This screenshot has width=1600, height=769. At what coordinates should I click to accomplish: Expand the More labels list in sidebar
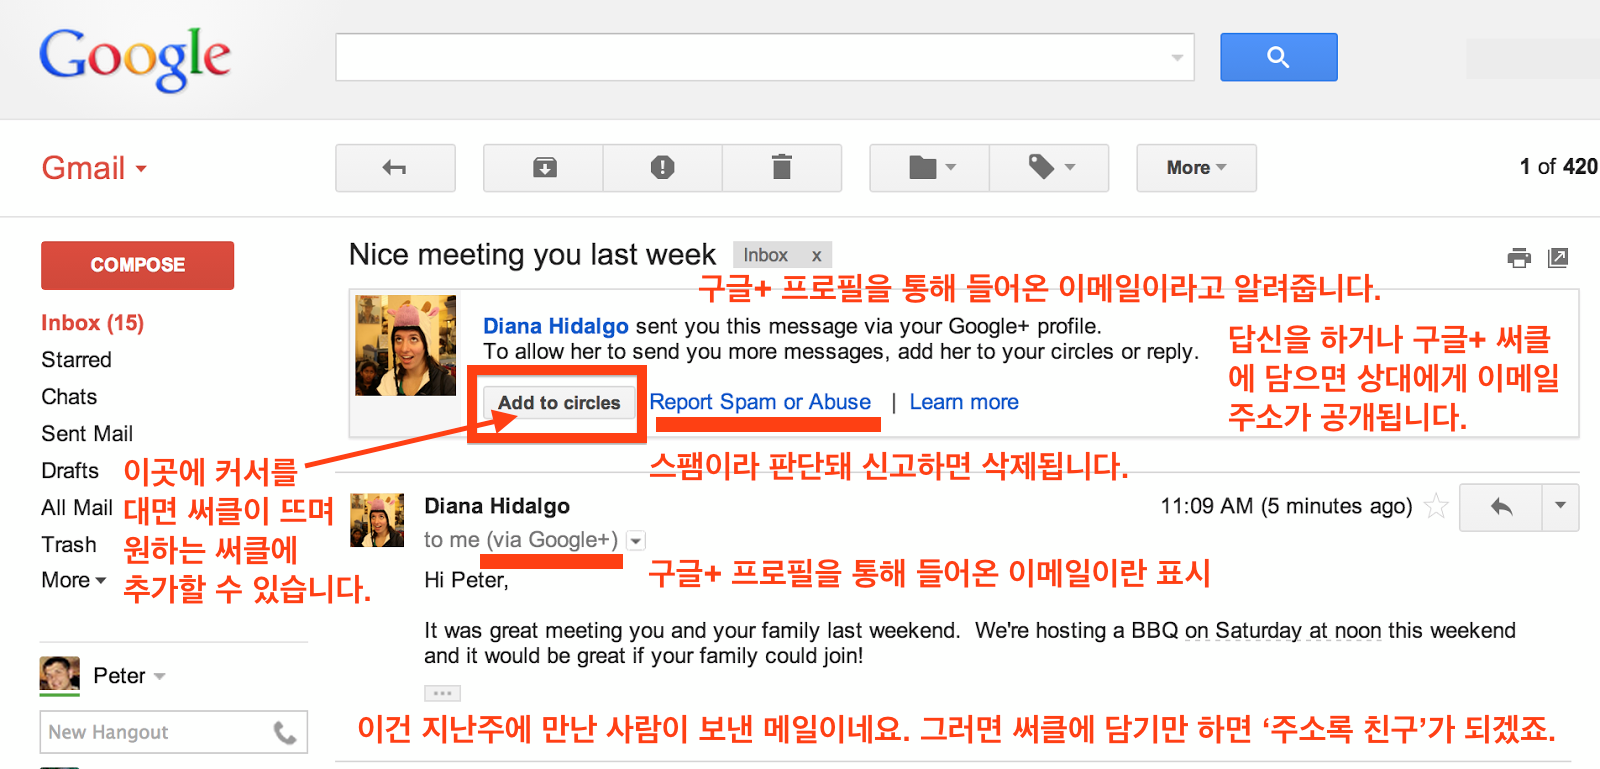tap(73, 580)
